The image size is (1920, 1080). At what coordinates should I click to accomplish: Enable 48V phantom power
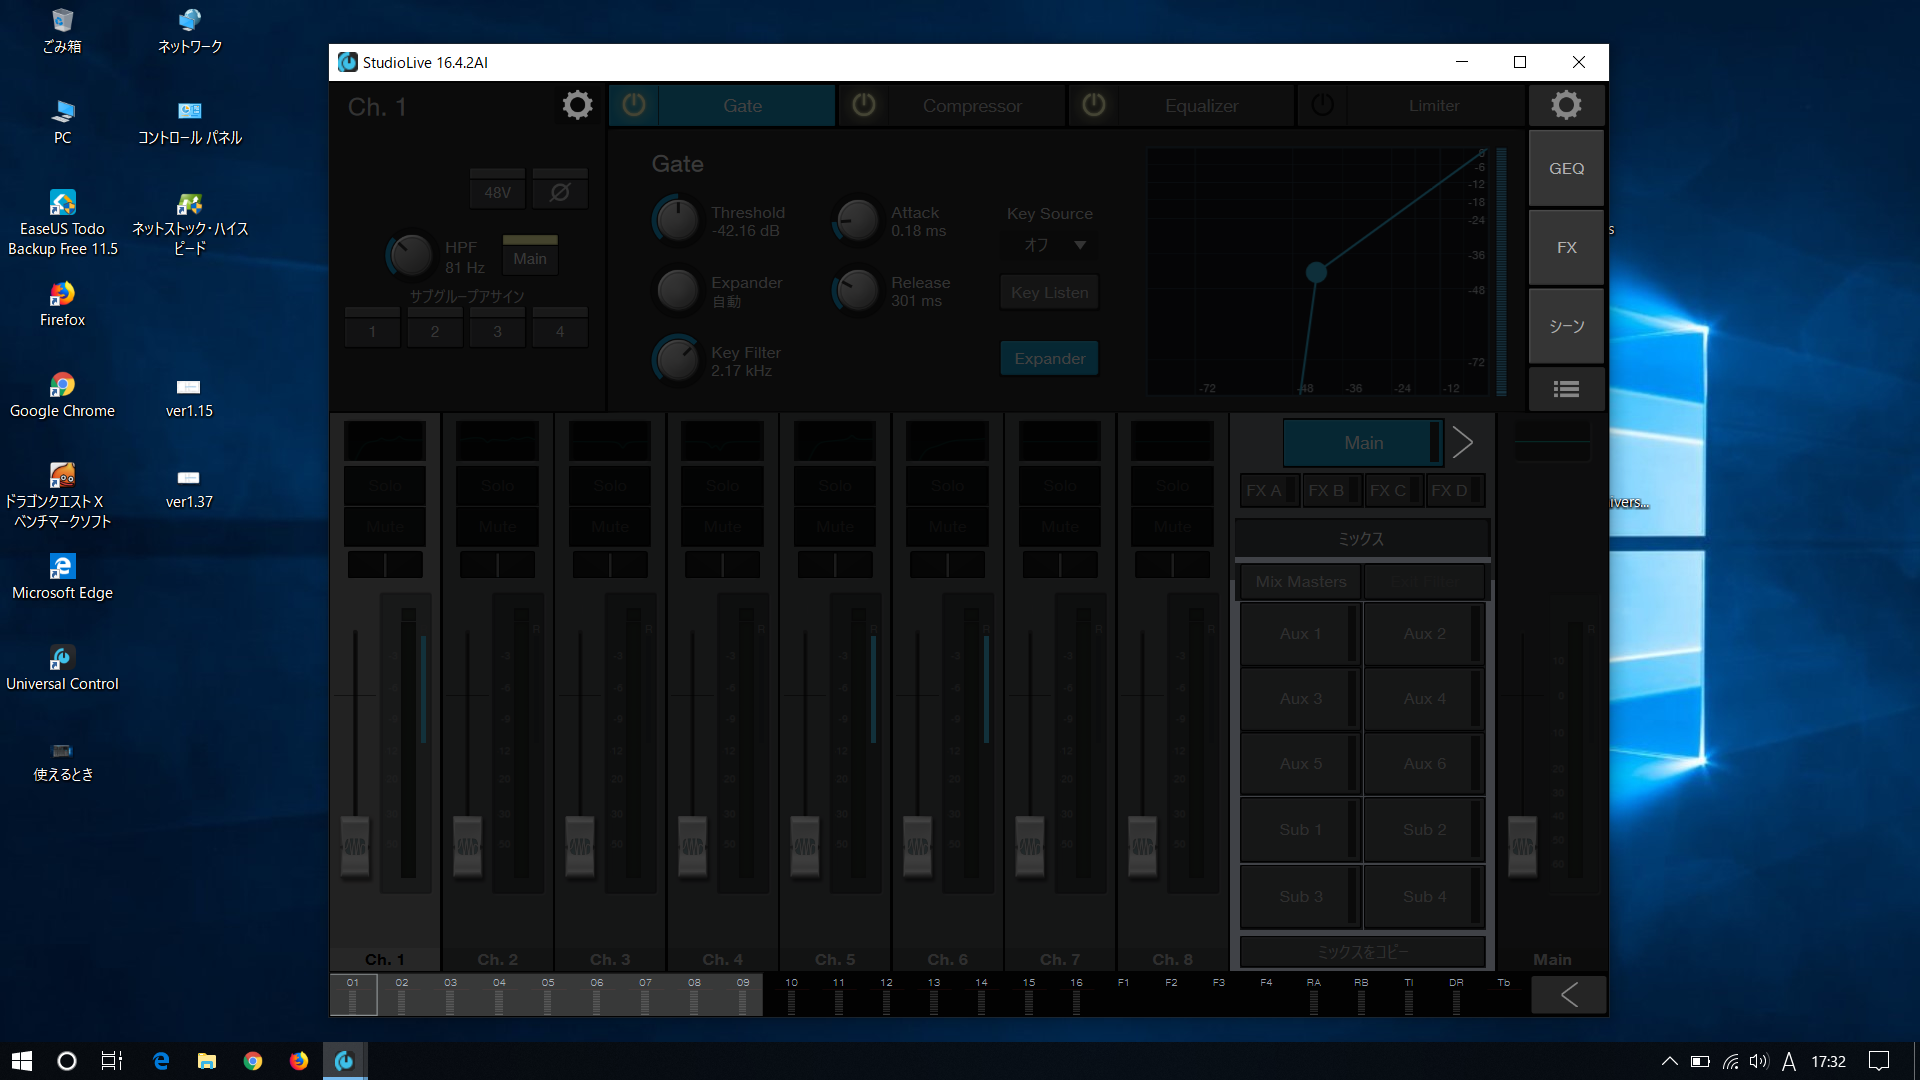(497, 192)
